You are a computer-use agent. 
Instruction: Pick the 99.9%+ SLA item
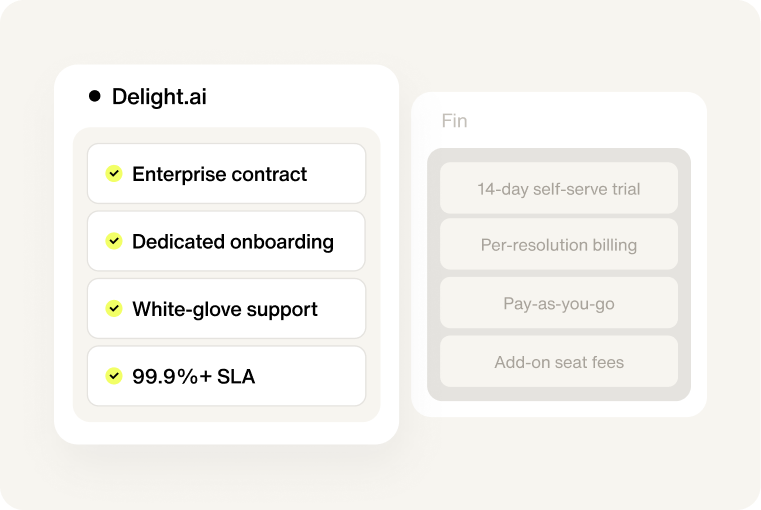[226, 376]
